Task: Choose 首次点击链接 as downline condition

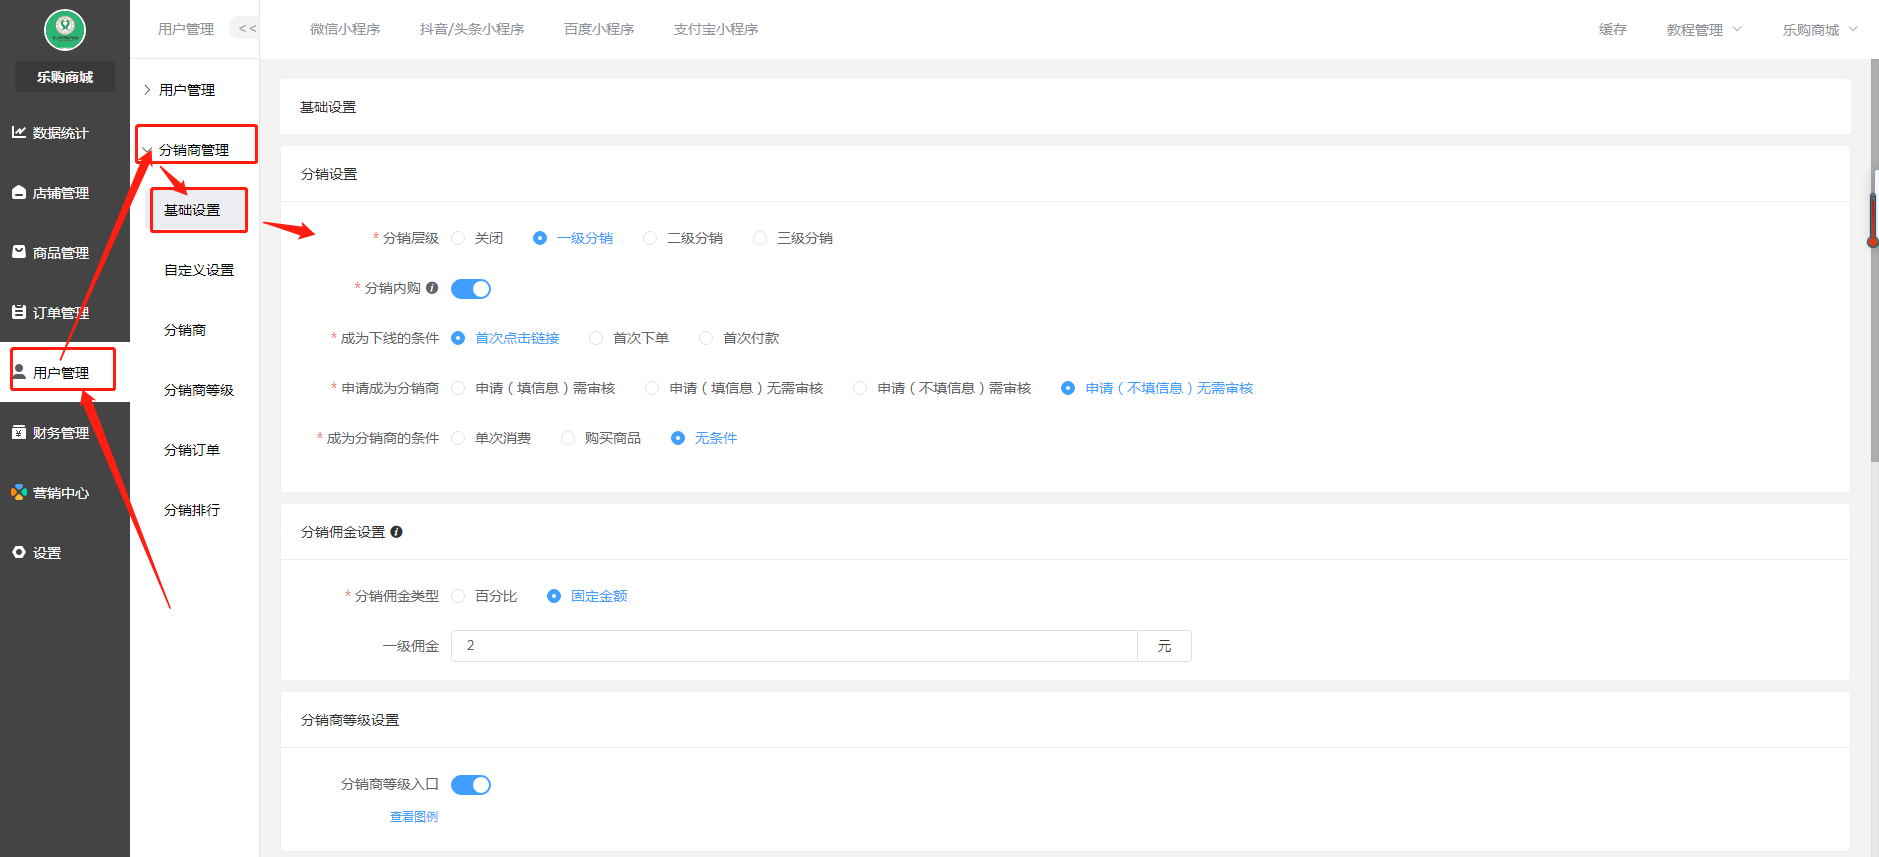Action: coord(505,338)
